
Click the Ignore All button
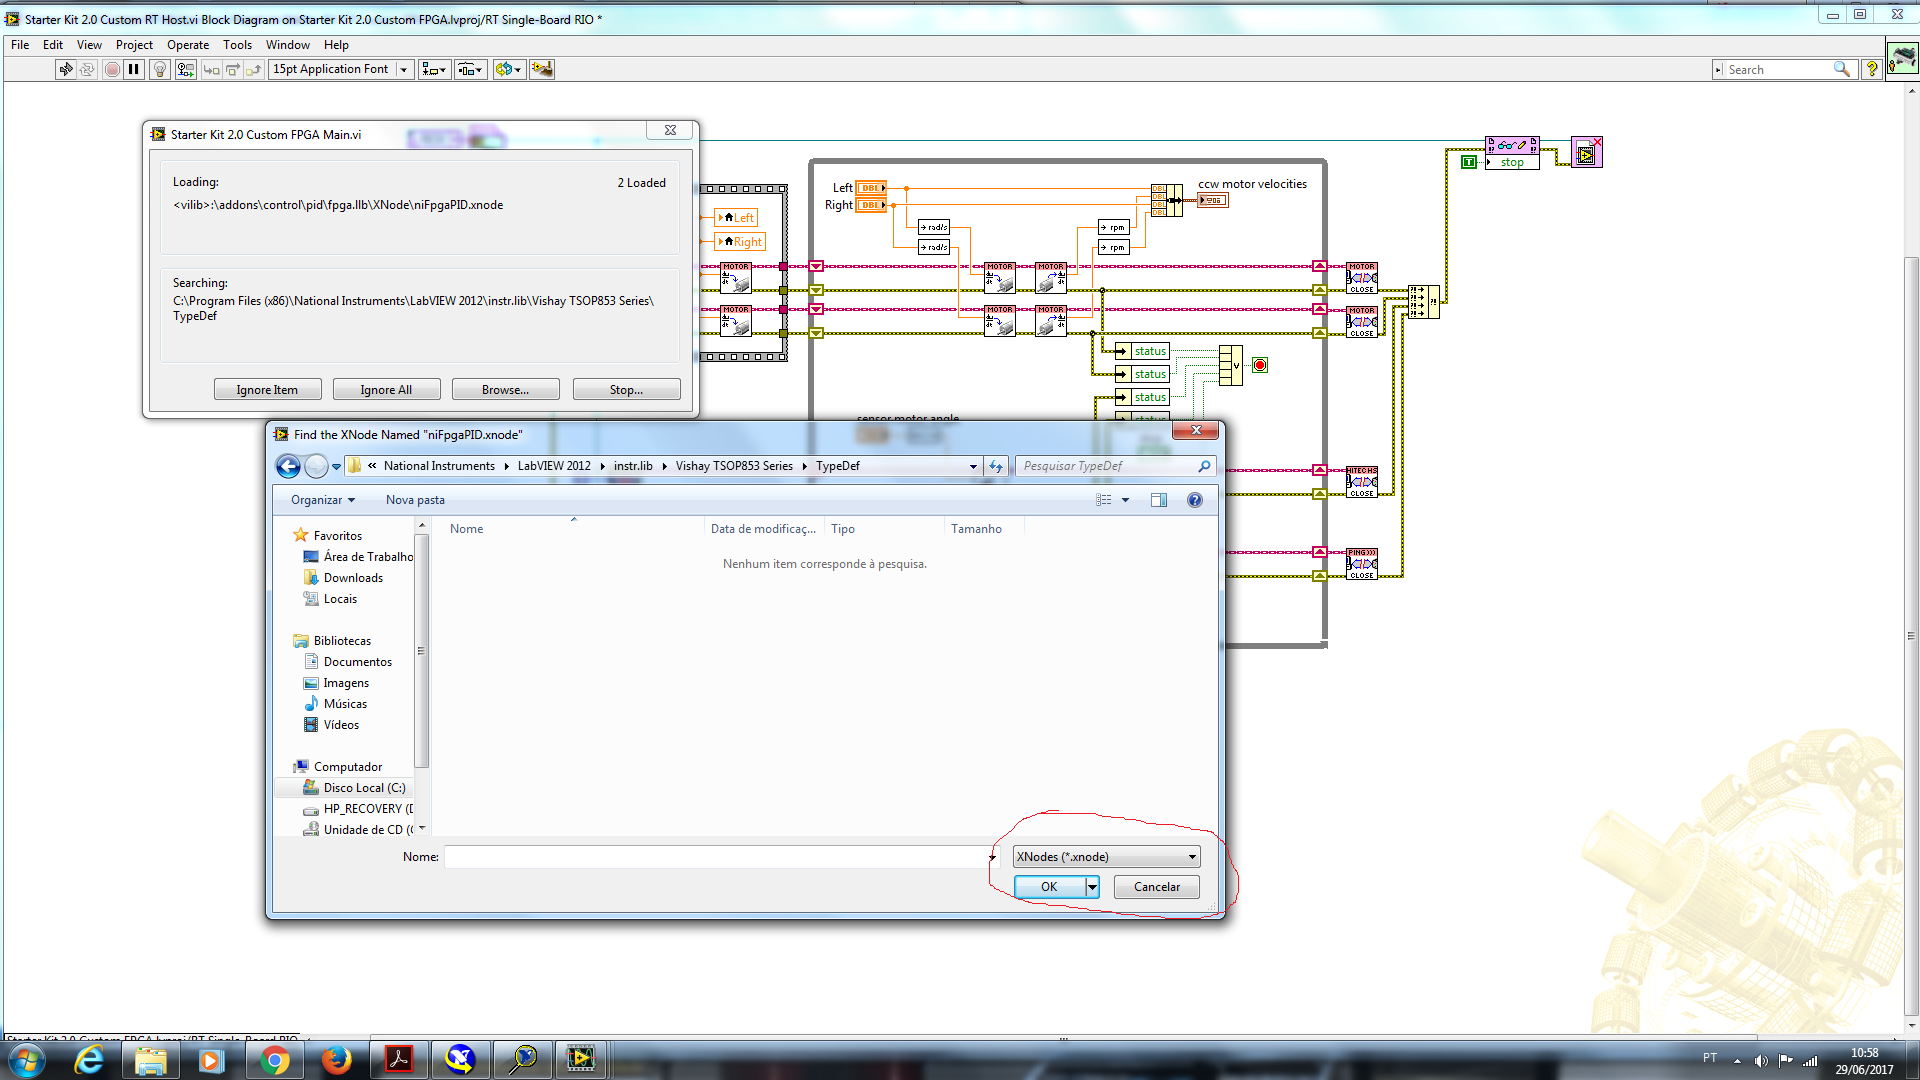click(386, 390)
